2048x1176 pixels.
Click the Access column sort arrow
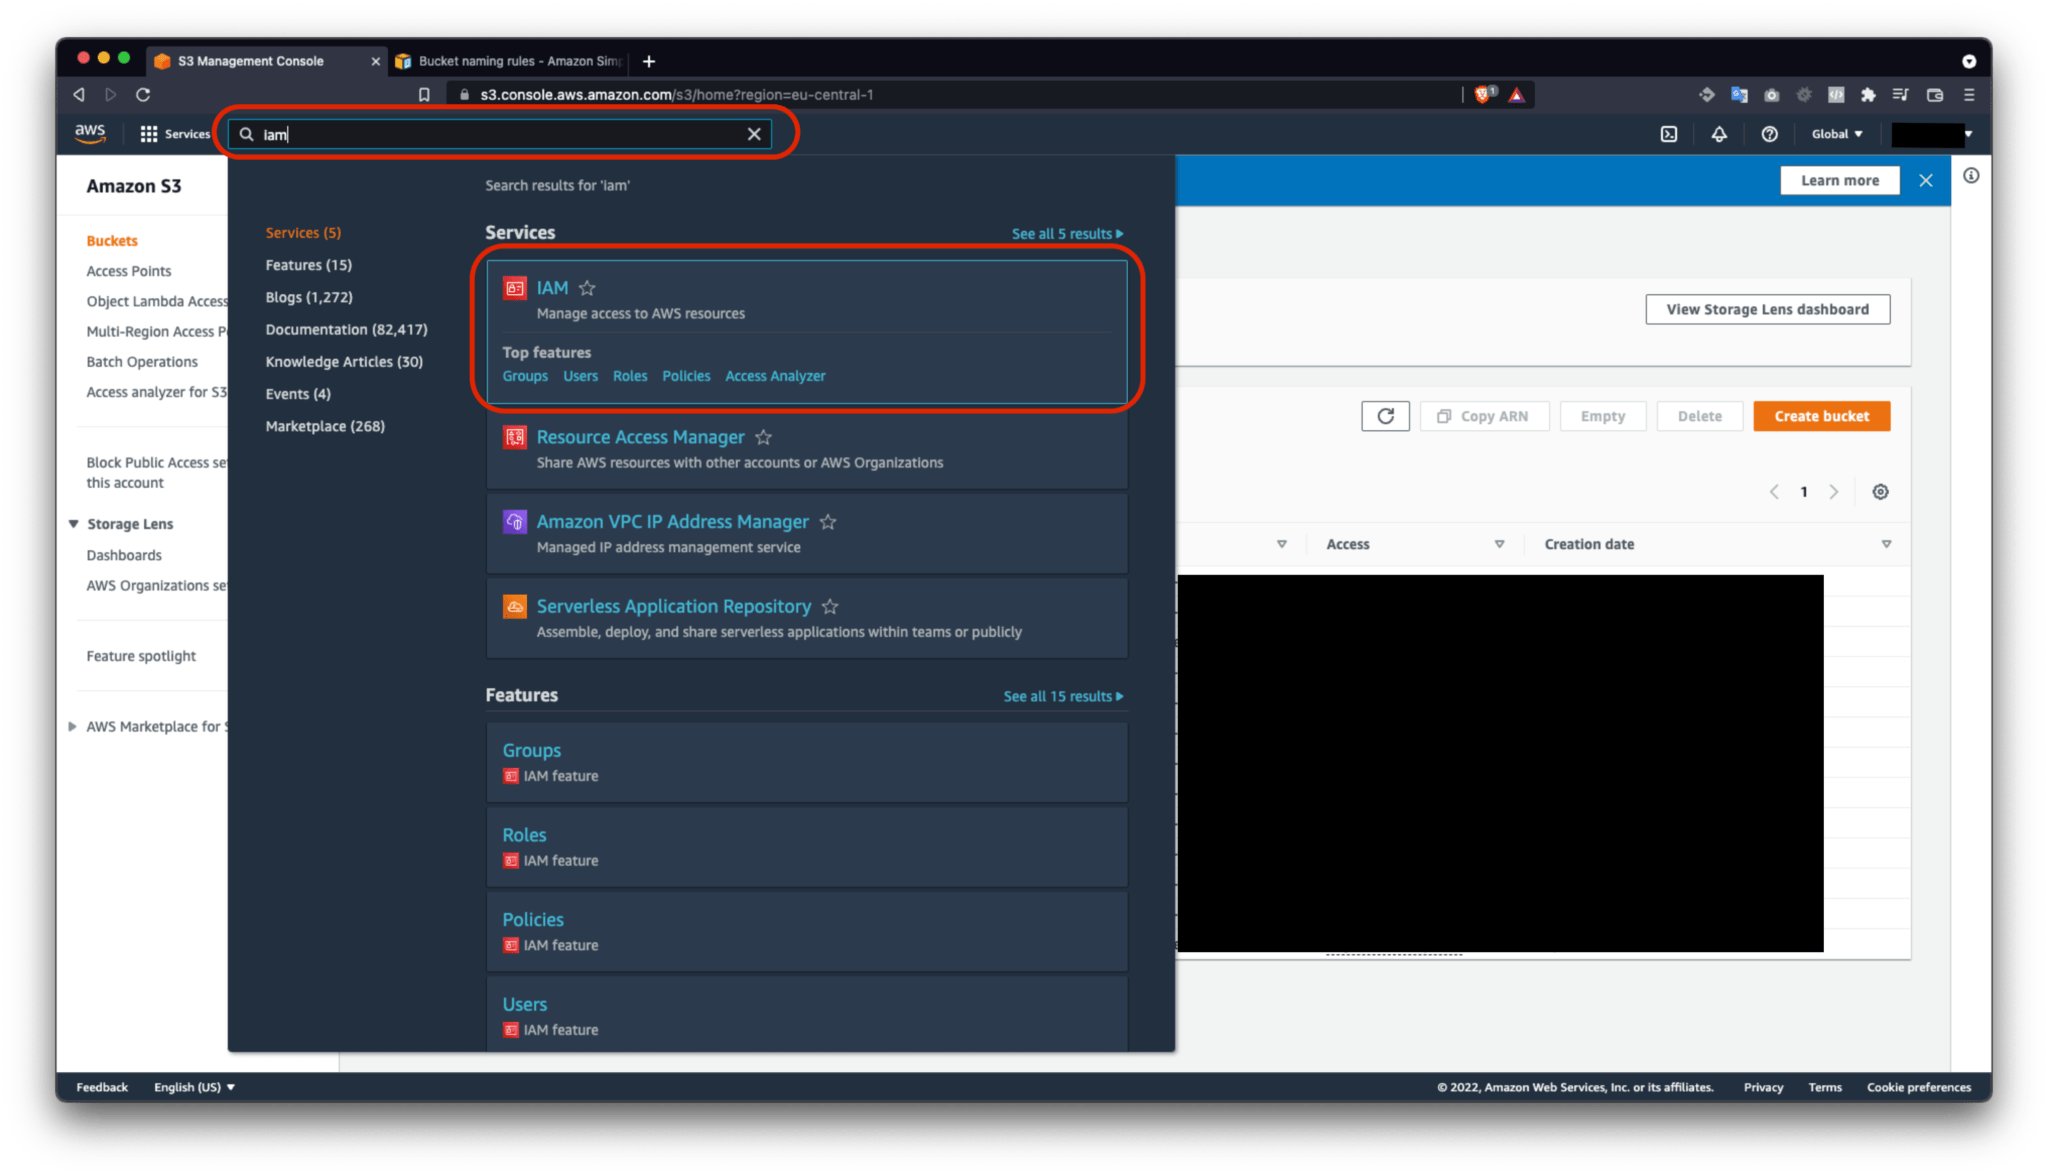1500,544
